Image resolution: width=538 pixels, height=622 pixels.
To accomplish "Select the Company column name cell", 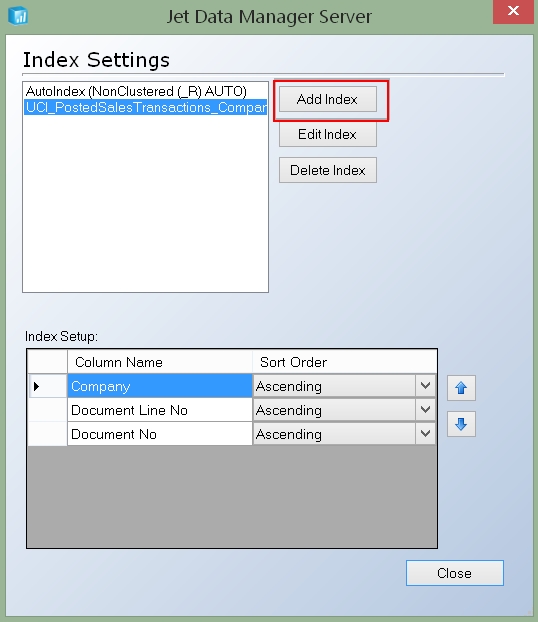I will pos(160,386).
